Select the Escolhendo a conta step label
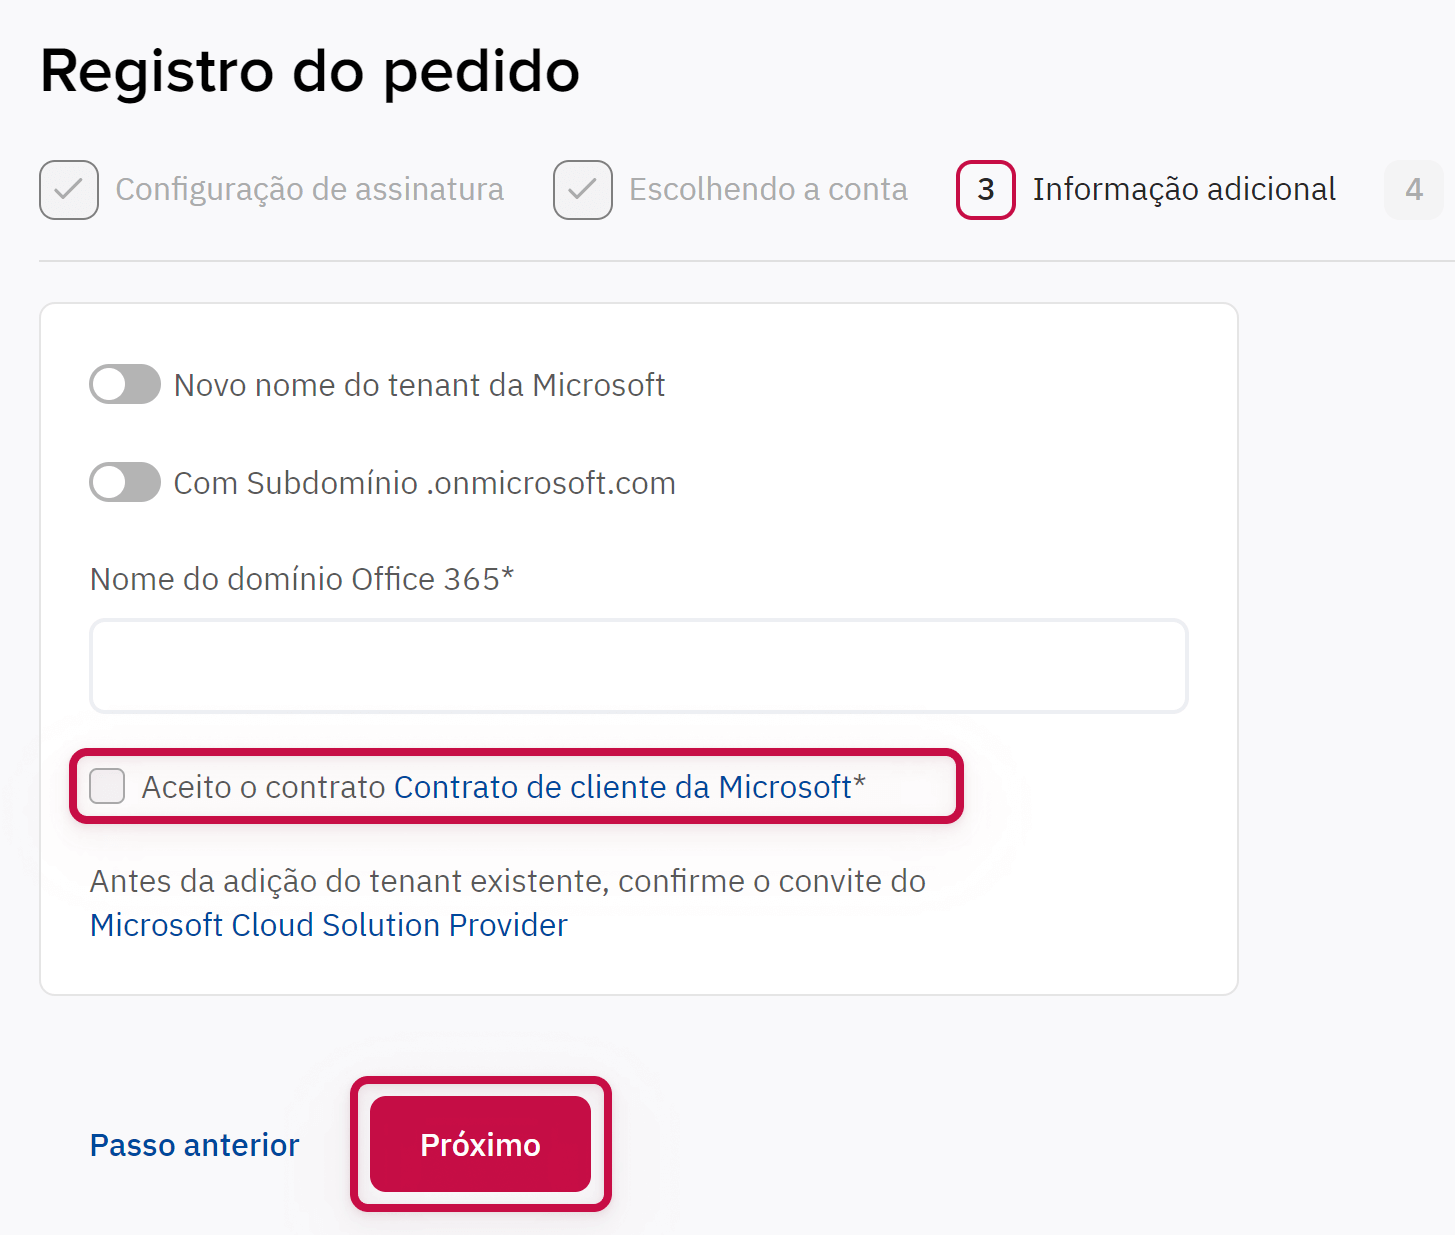The width and height of the screenshot is (1455, 1235). point(768,190)
